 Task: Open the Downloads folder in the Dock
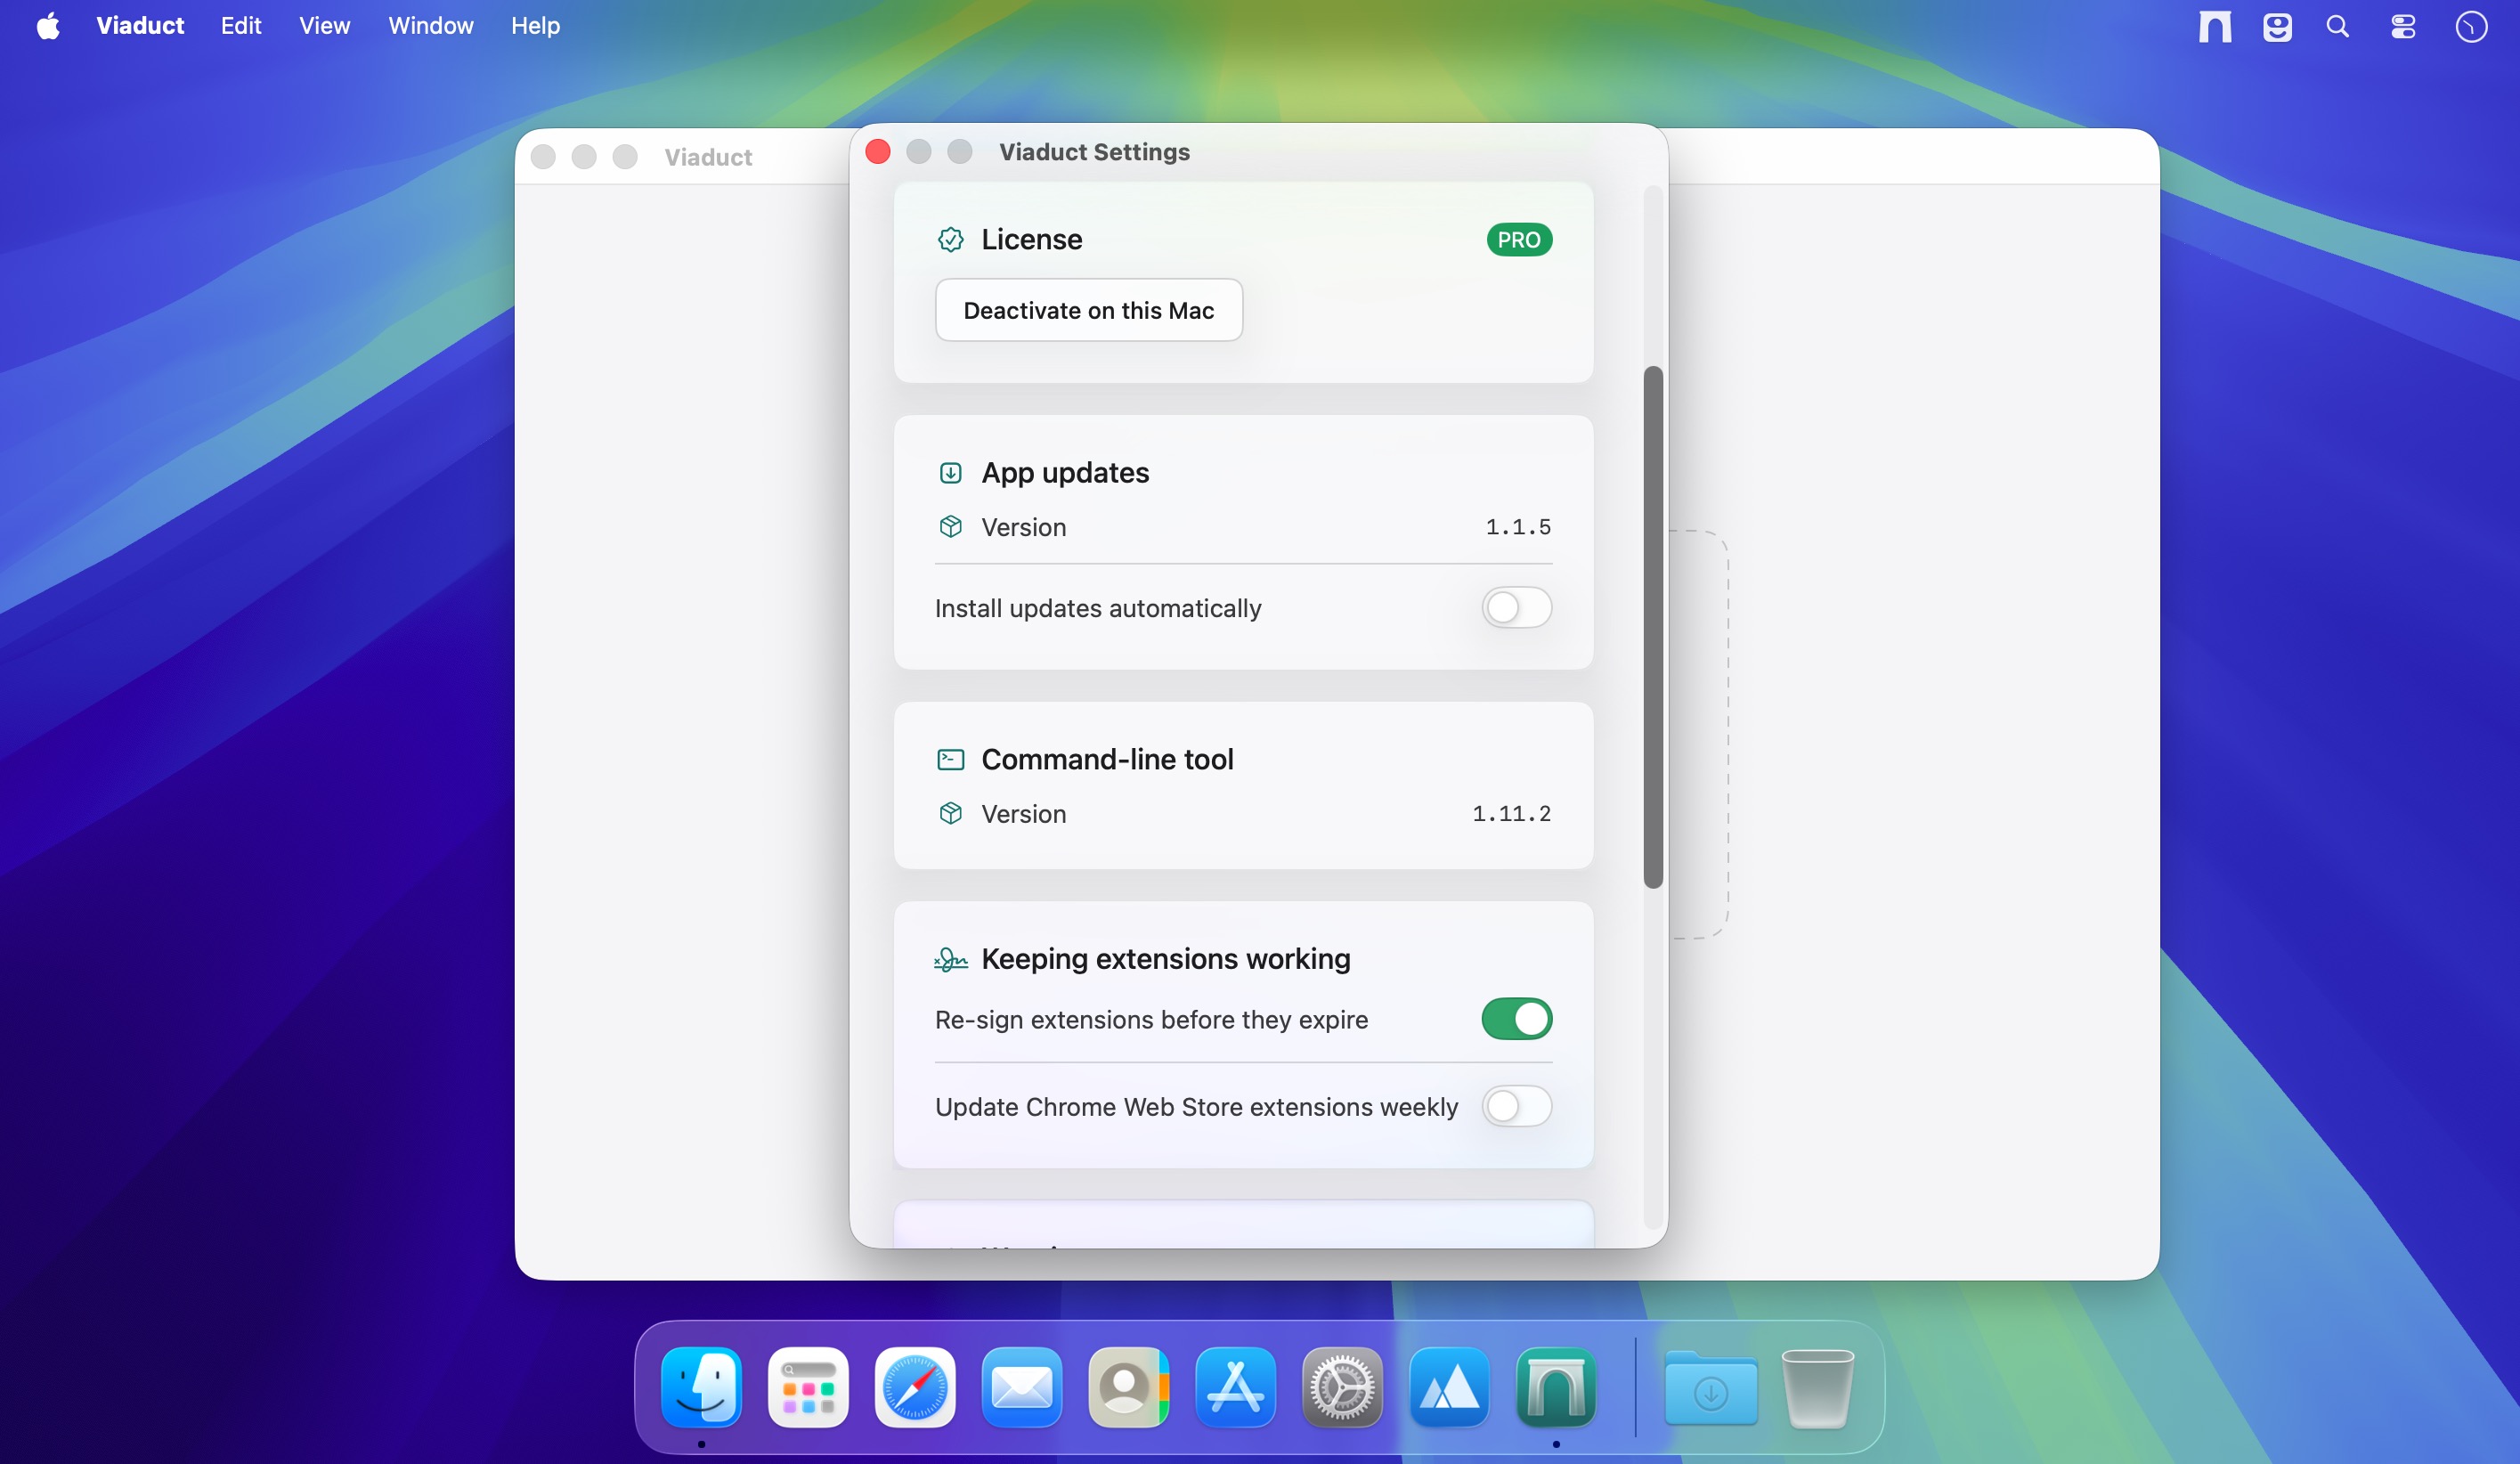coord(1711,1387)
